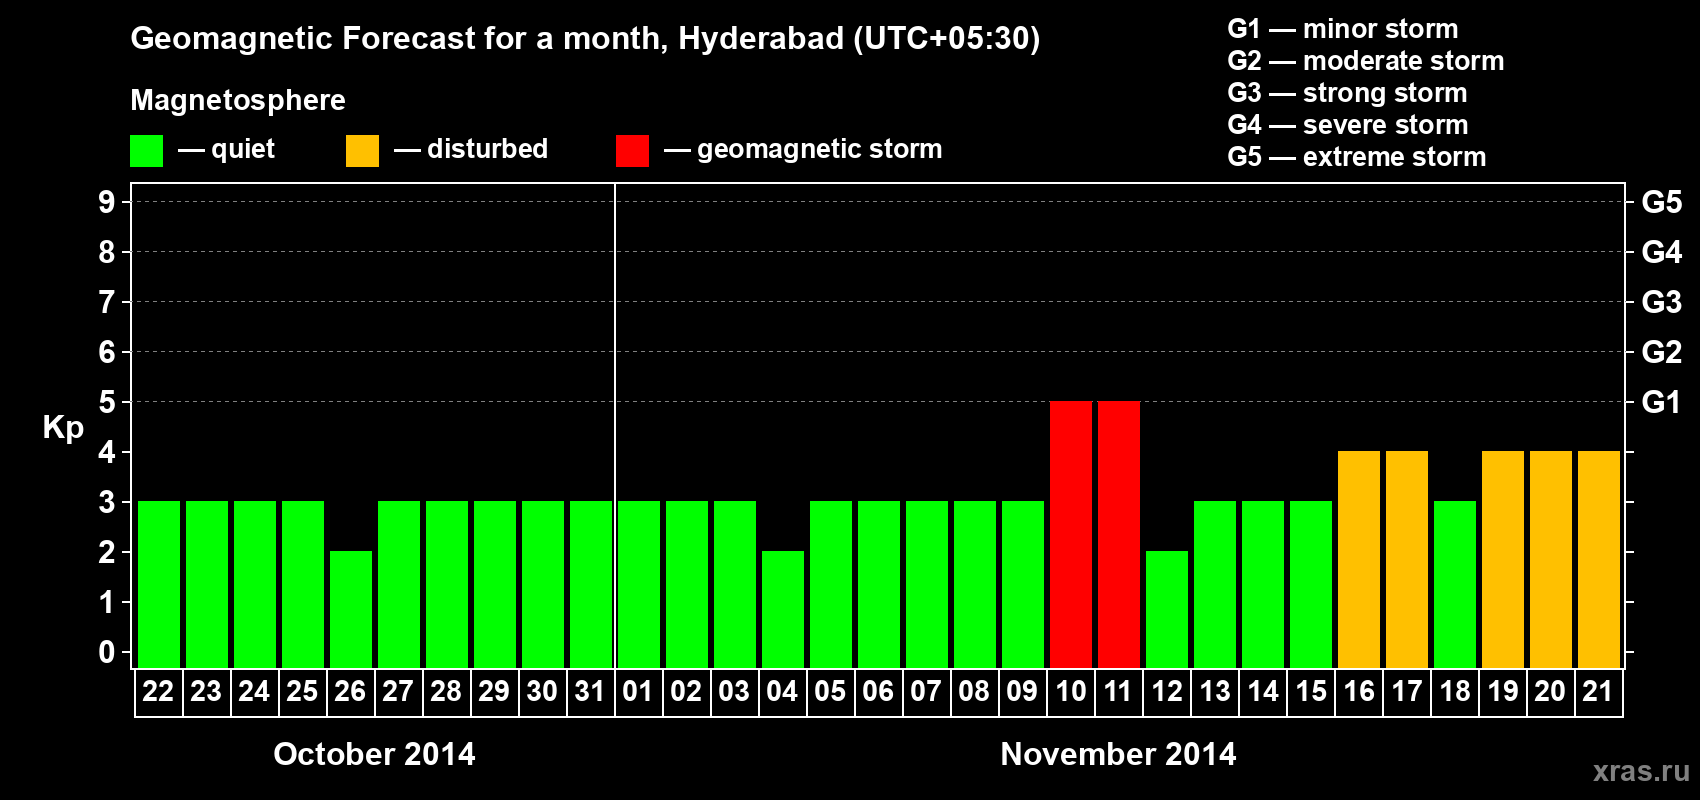1700x800 pixels.
Task: Click the G5 label on right axis
Action: pyautogui.click(x=1661, y=202)
